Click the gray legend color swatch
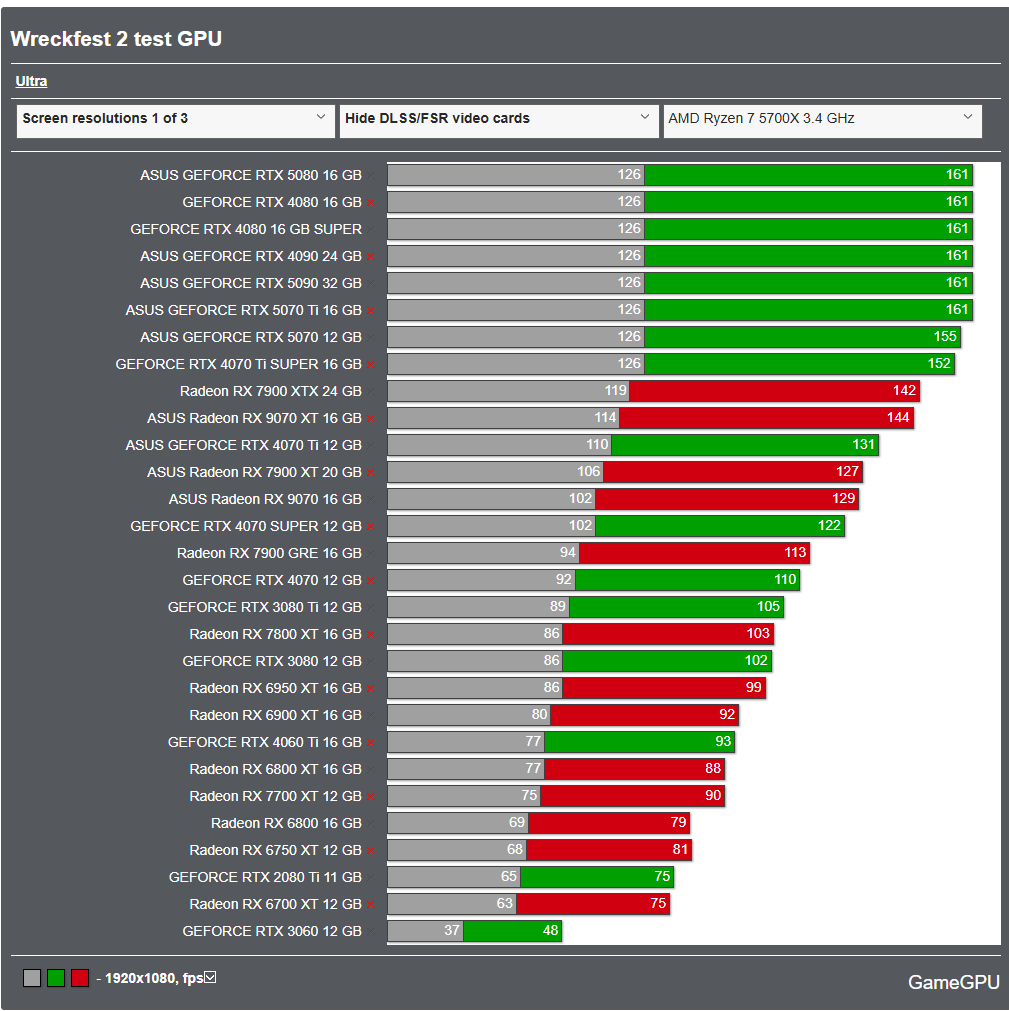 [x=32, y=978]
